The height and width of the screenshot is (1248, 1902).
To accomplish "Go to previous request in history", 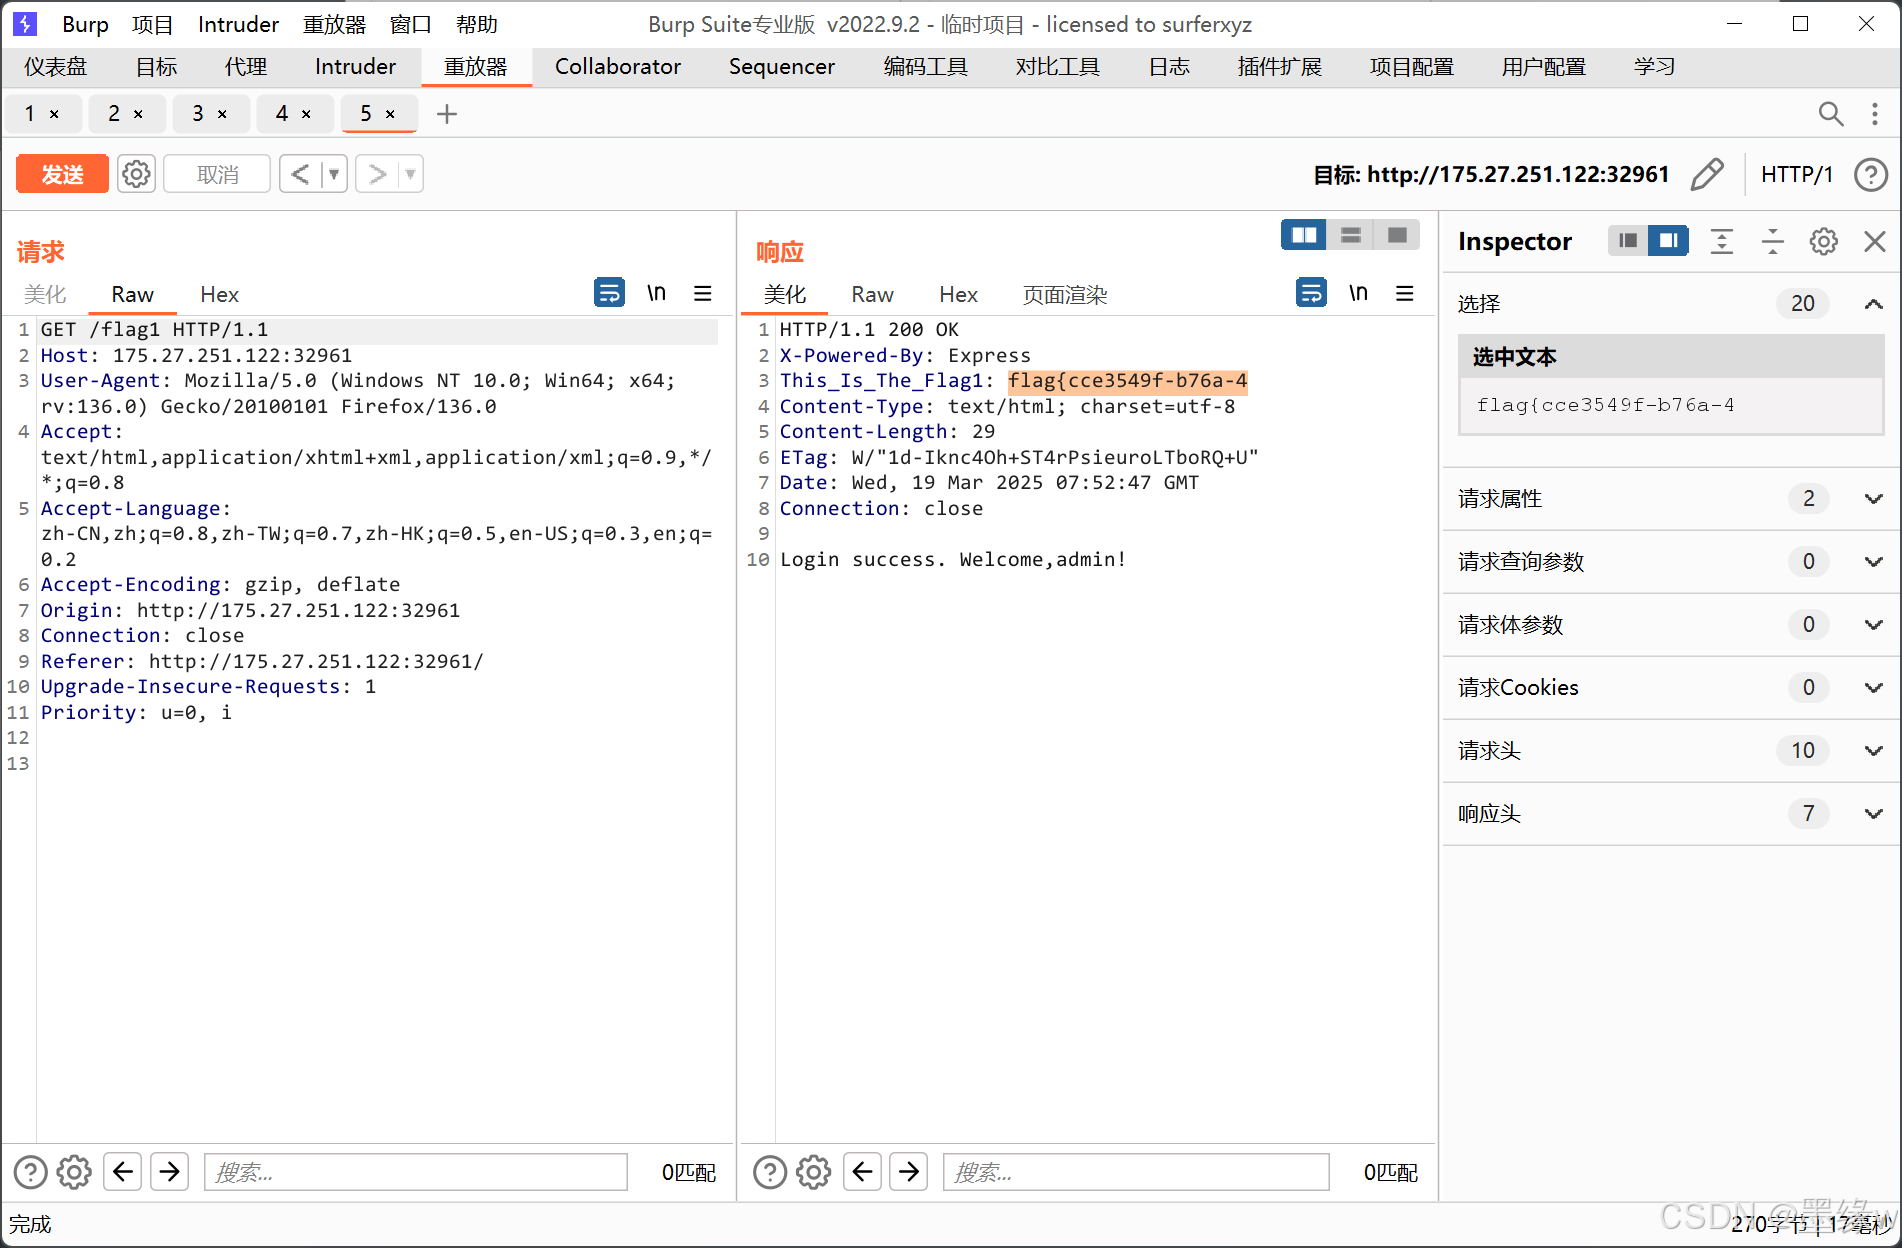I will pos(300,174).
